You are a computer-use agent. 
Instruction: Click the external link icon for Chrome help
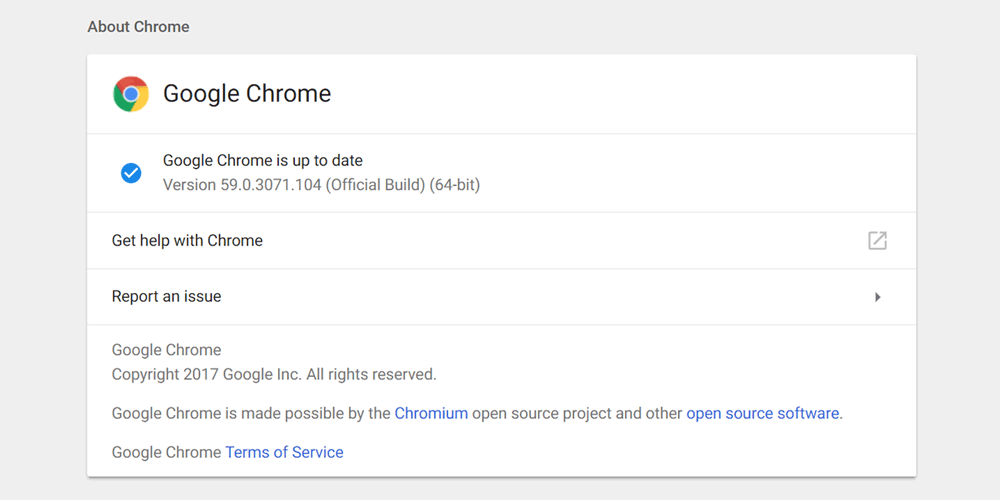pyautogui.click(x=878, y=240)
